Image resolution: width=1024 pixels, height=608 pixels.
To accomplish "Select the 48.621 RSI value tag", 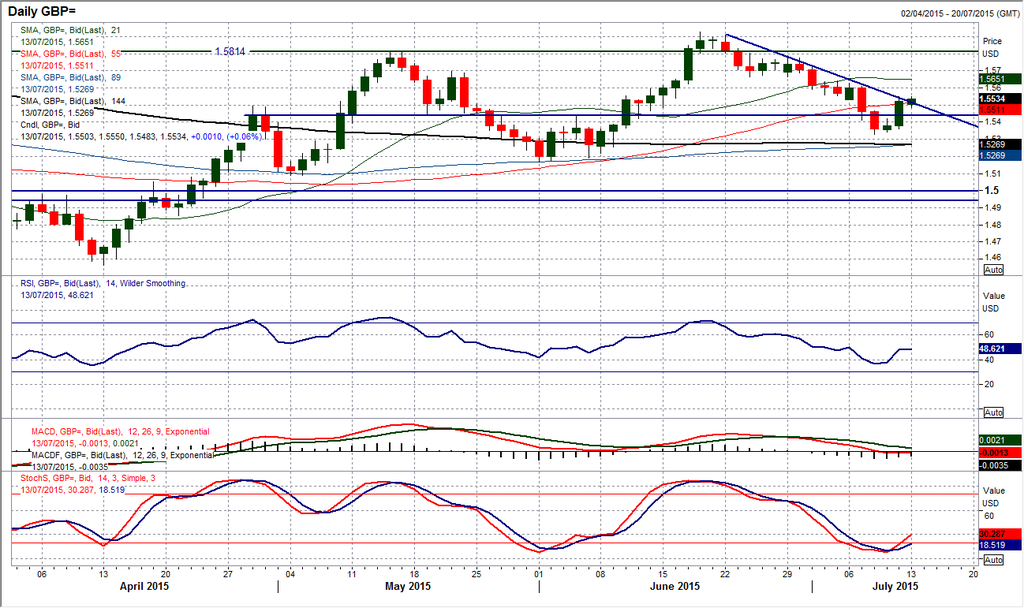I will pyautogui.click(x=999, y=349).
